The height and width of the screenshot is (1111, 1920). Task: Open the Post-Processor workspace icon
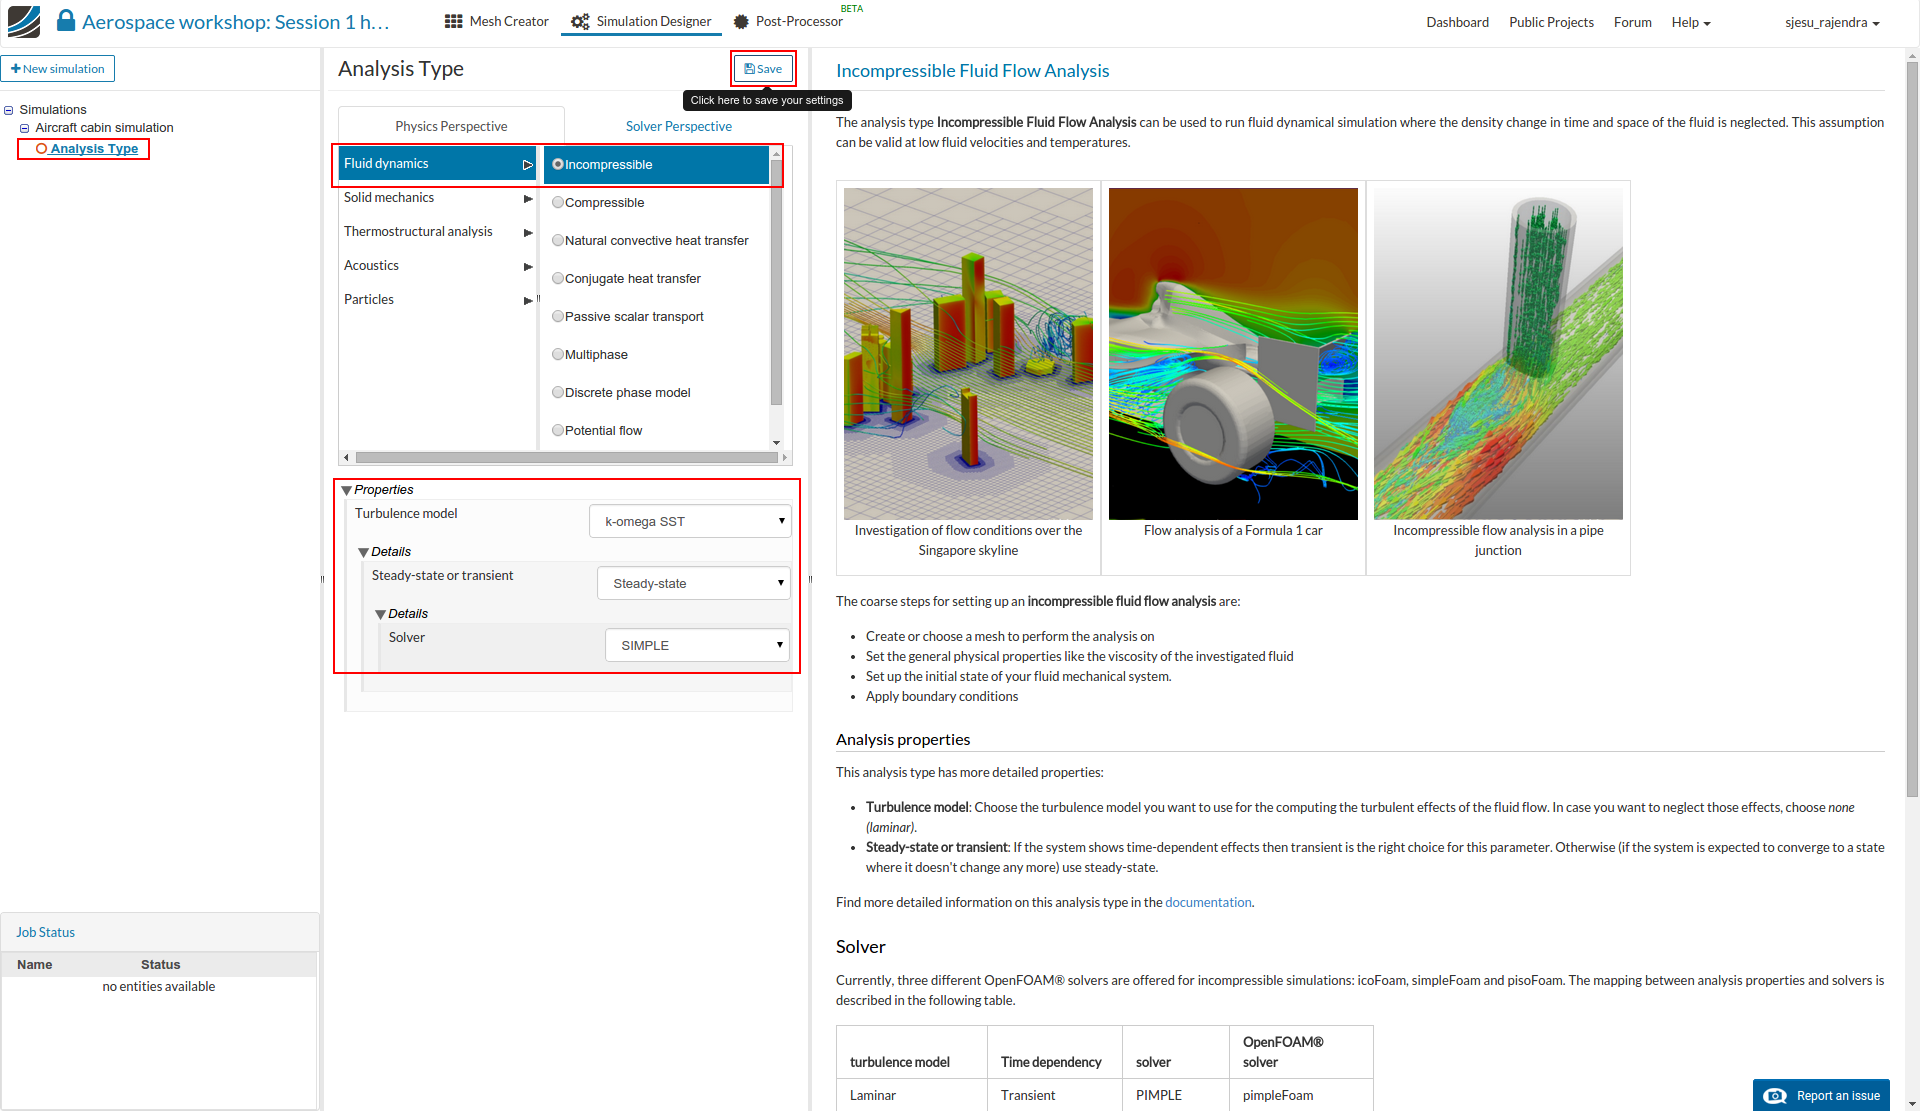click(x=741, y=21)
